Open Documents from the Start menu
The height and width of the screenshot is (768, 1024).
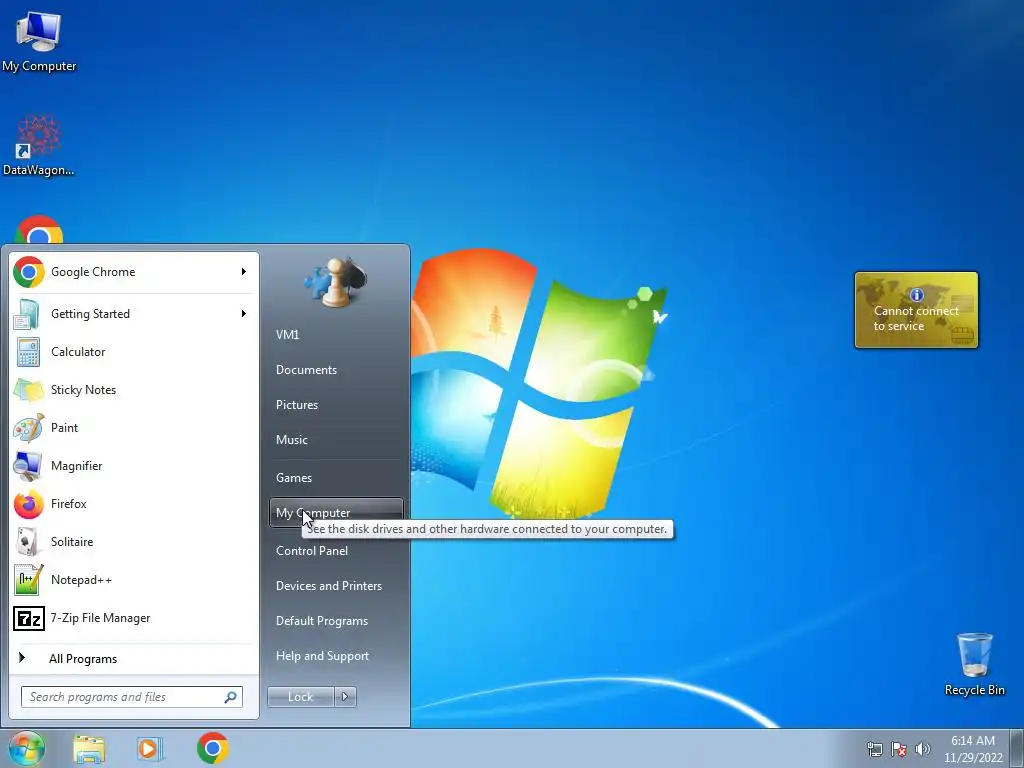pos(306,370)
